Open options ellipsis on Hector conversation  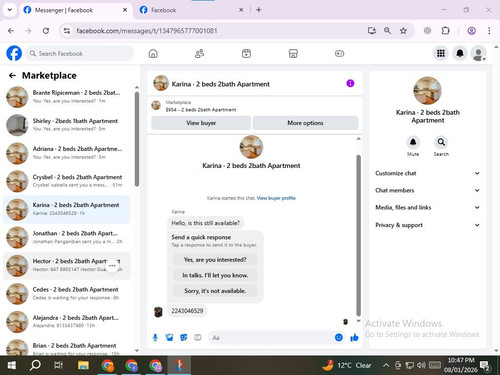pyautogui.click(x=112, y=266)
